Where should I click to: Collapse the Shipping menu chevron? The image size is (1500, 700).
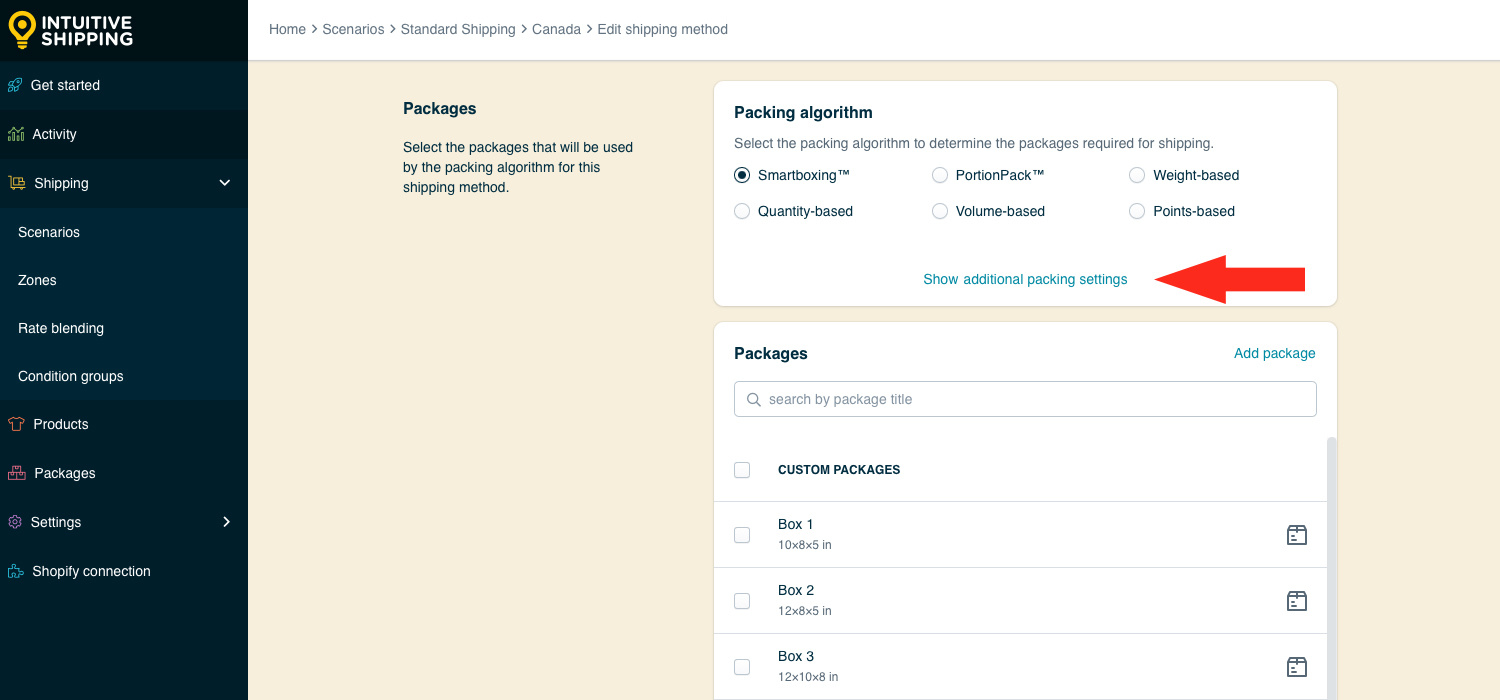pos(225,183)
